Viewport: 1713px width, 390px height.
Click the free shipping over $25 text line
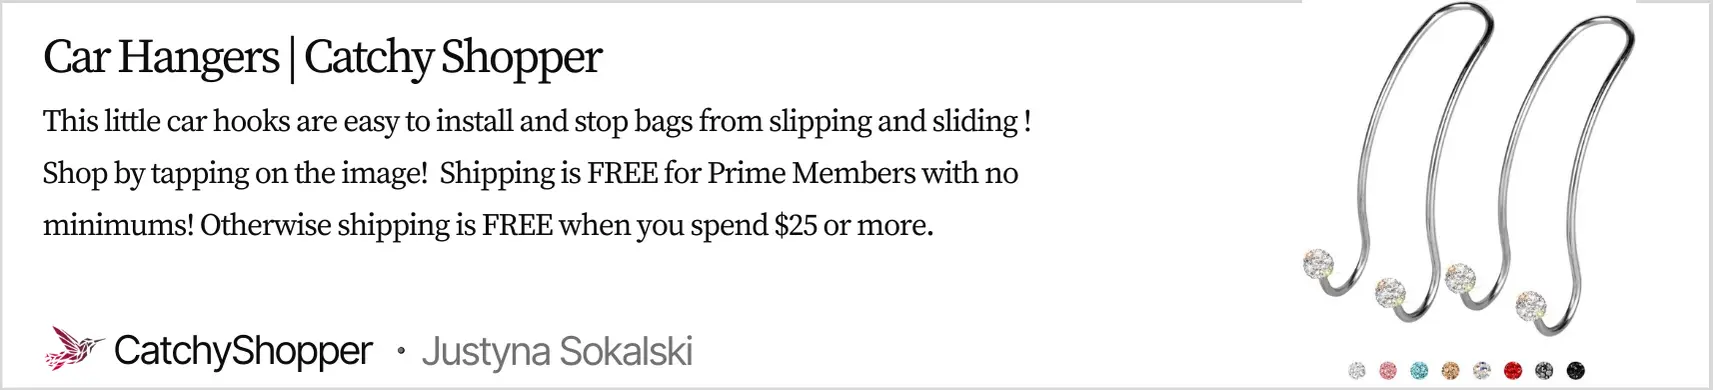[488, 226]
